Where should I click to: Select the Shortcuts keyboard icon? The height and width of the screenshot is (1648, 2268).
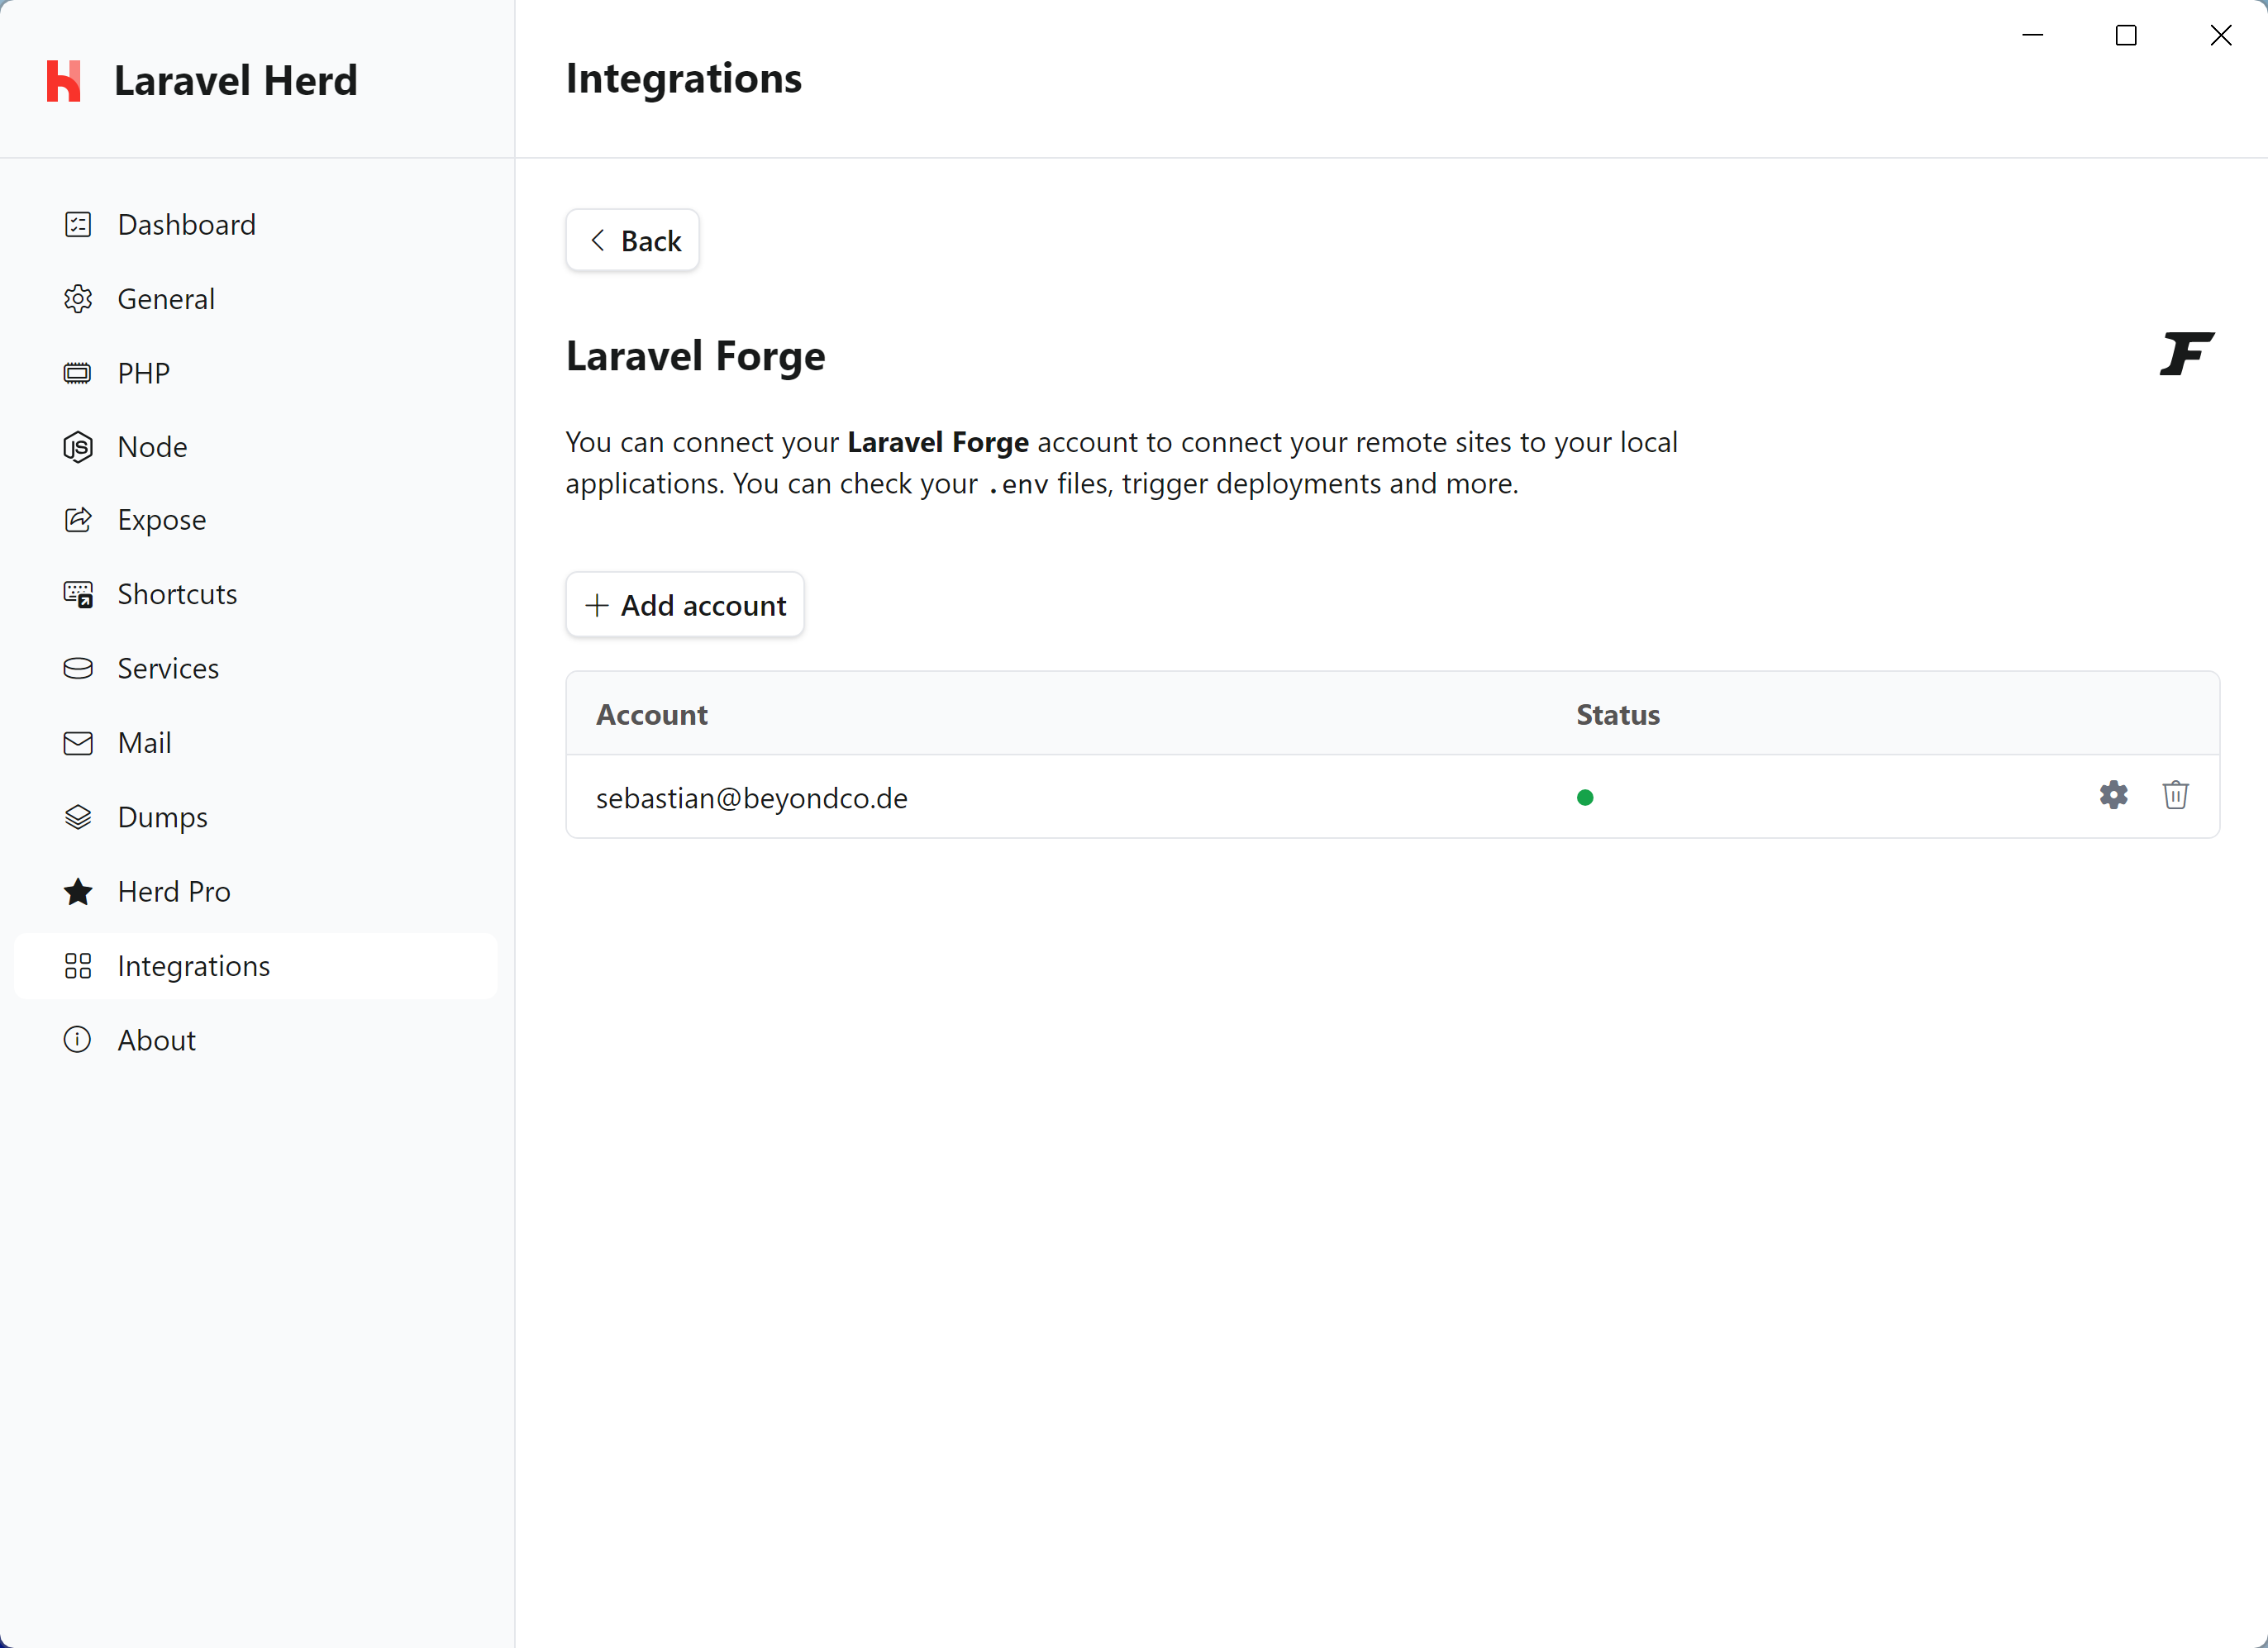pyautogui.click(x=77, y=593)
